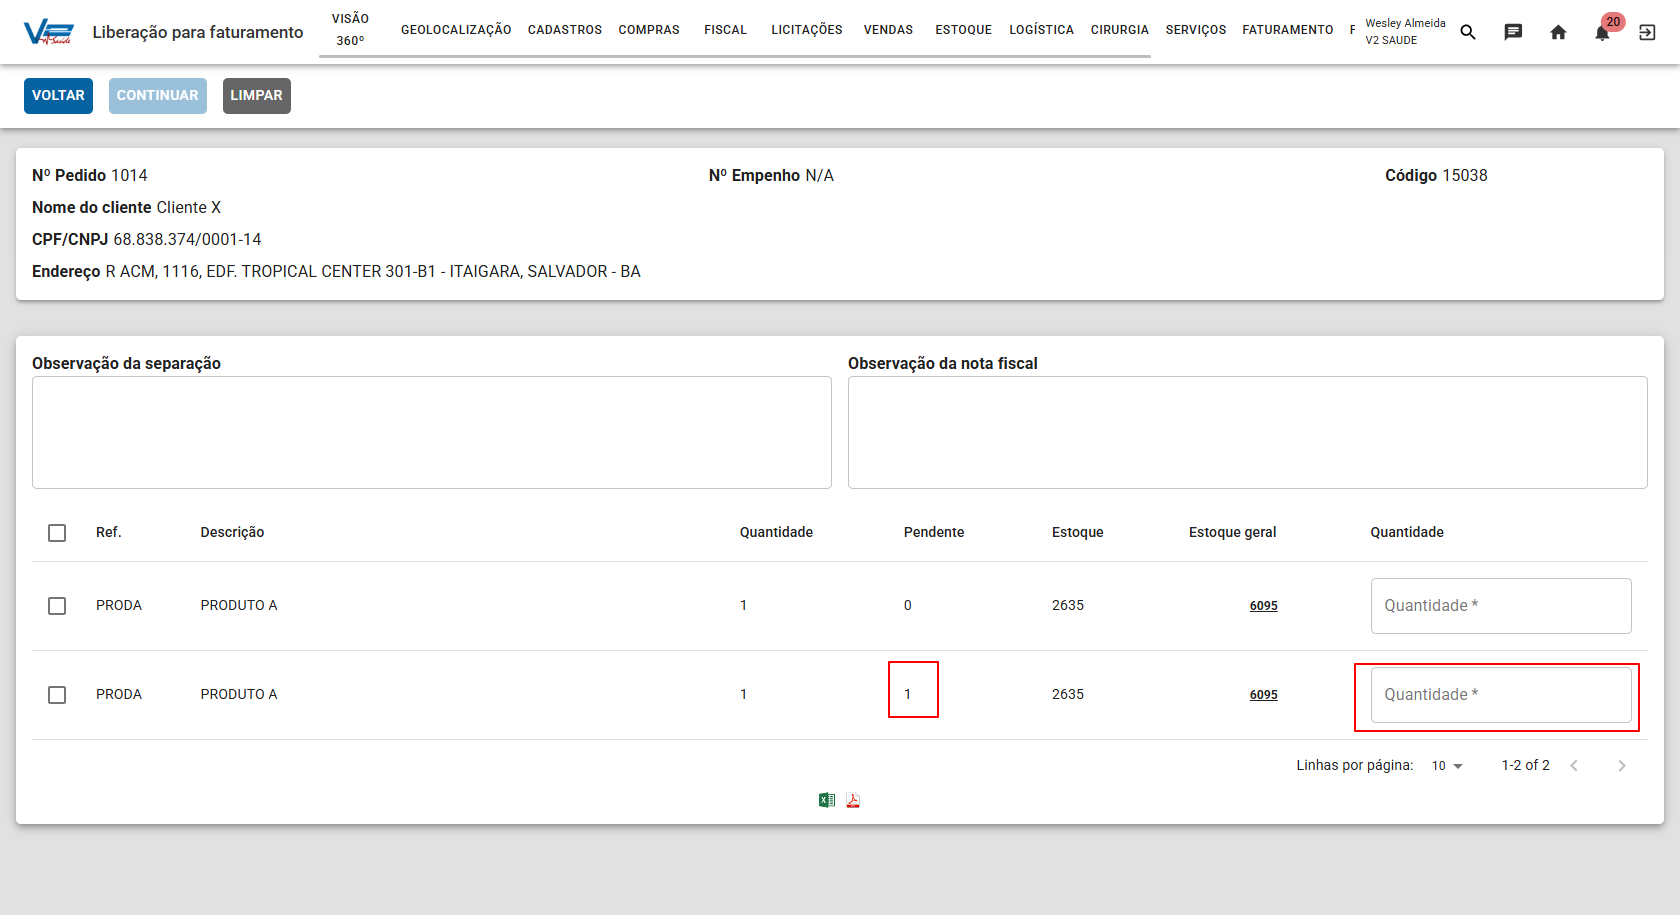Check the first PRODUTO A row checkbox
This screenshot has width=1680, height=915.
(57, 606)
